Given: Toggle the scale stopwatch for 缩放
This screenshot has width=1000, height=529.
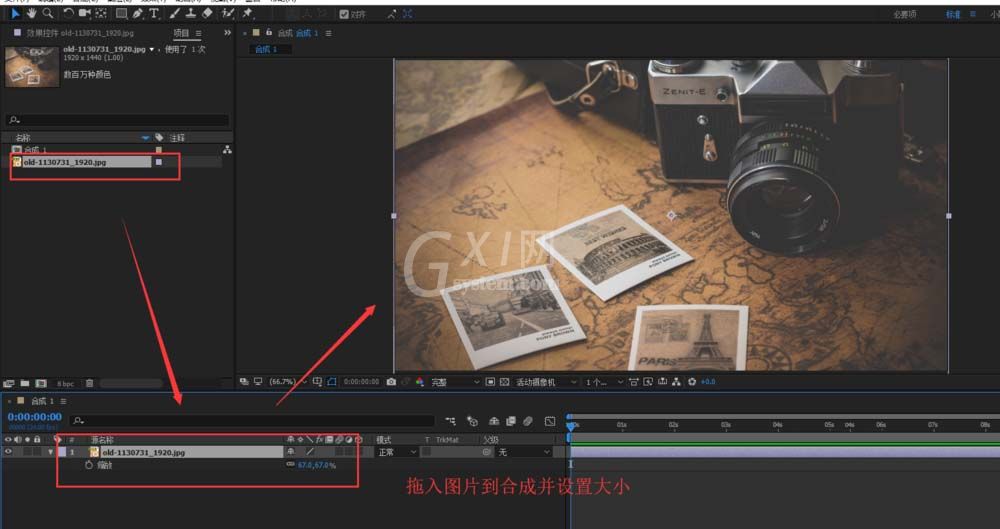Looking at the screenshot, I should tap(89, 465).
